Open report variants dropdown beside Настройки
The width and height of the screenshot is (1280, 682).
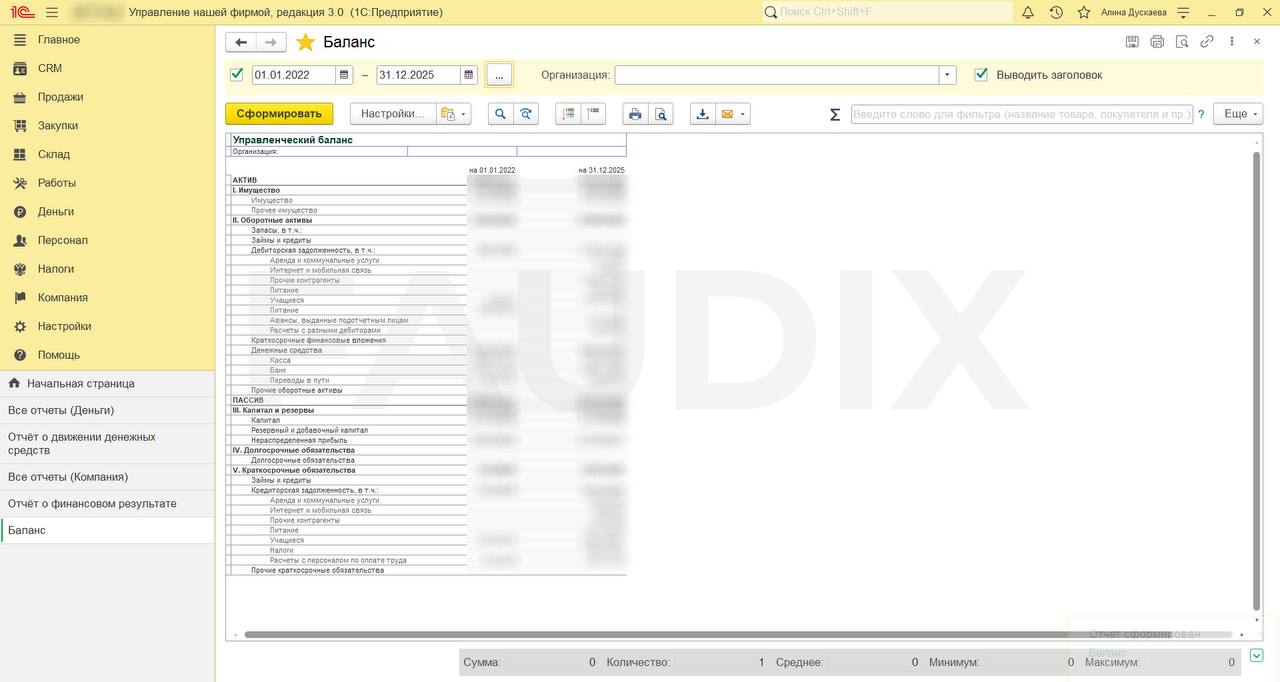pos(454,114)
